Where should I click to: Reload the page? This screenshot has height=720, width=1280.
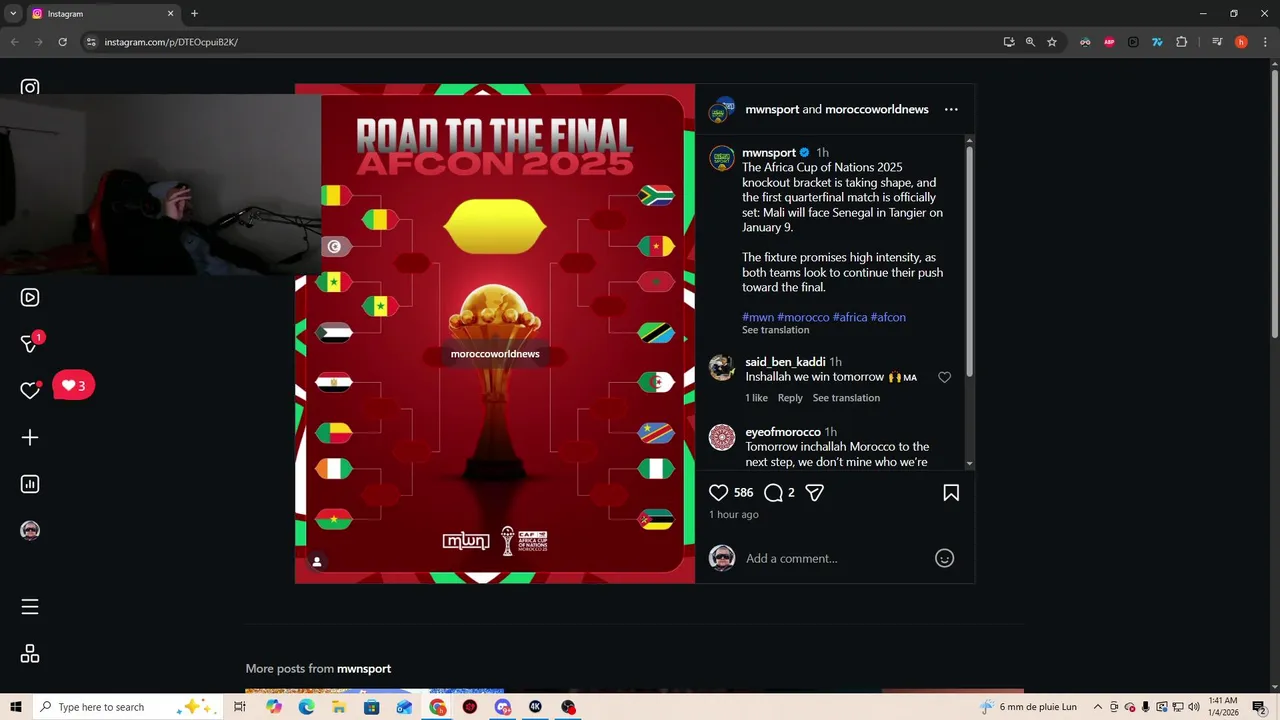pos(62,42)
